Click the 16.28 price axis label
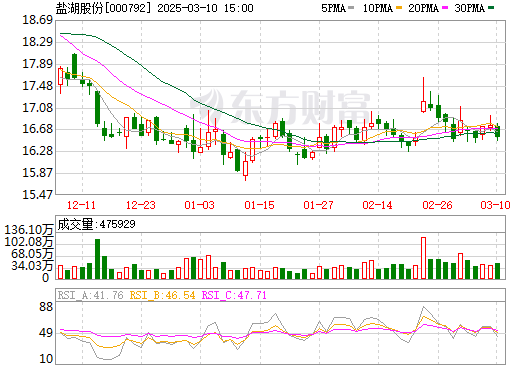The image size is (520, 365). [x=37, y=151]
